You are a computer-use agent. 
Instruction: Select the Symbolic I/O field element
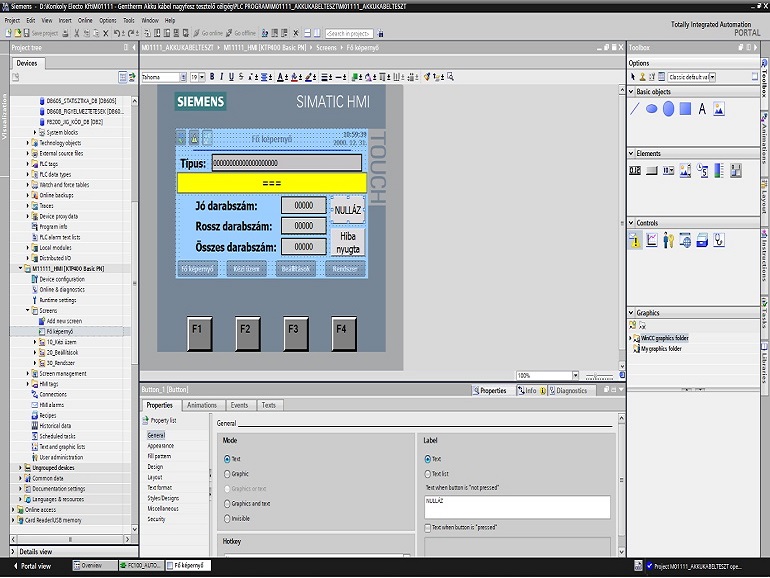(x=668, y=171)
